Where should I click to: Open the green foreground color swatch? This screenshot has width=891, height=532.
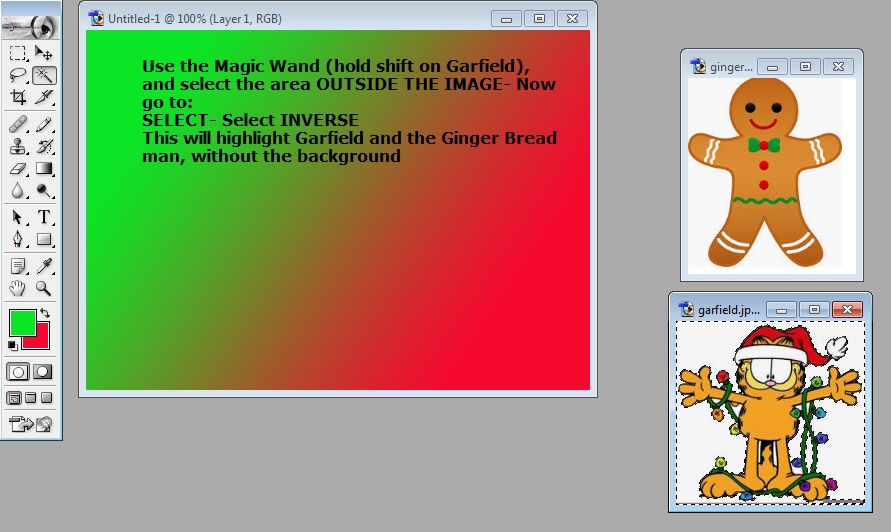pos(23,323)
